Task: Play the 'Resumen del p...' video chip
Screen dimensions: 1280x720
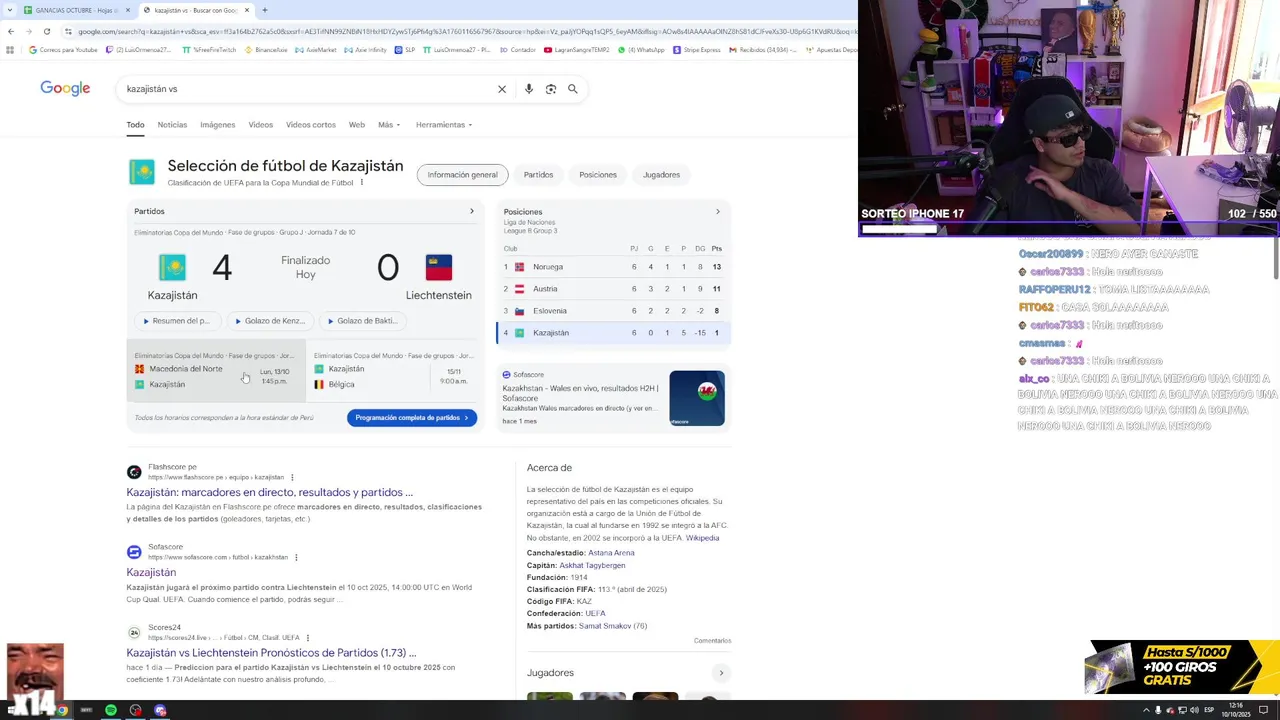Action: (x=177, y=321)
